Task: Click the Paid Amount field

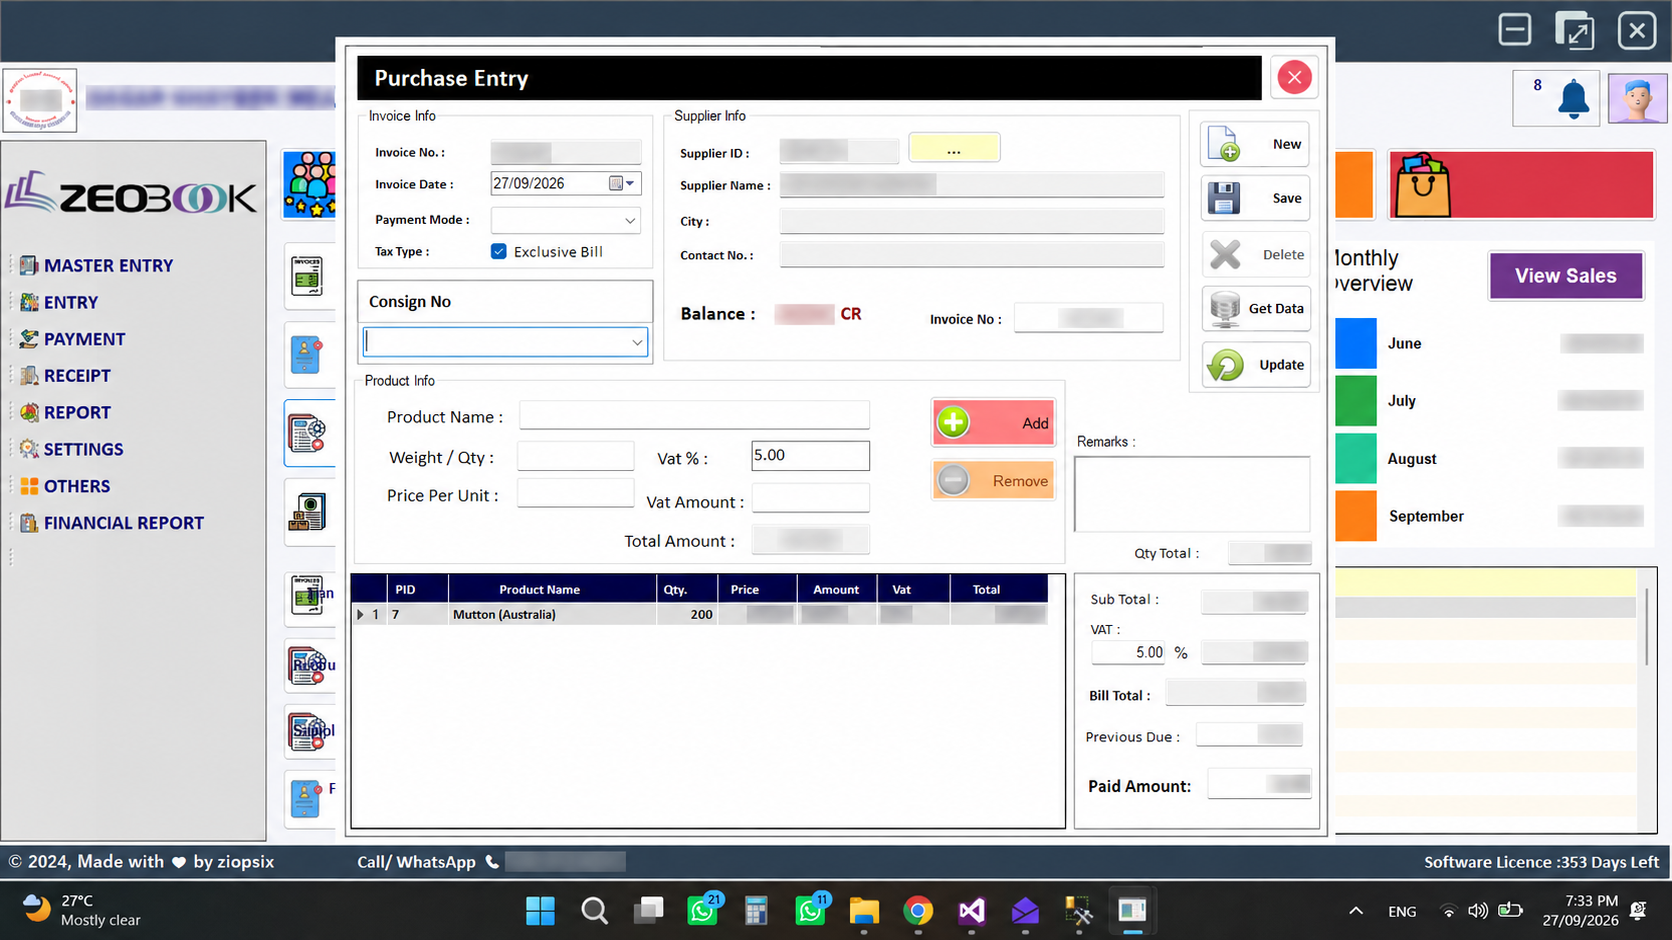Action: pos(1259,784)
